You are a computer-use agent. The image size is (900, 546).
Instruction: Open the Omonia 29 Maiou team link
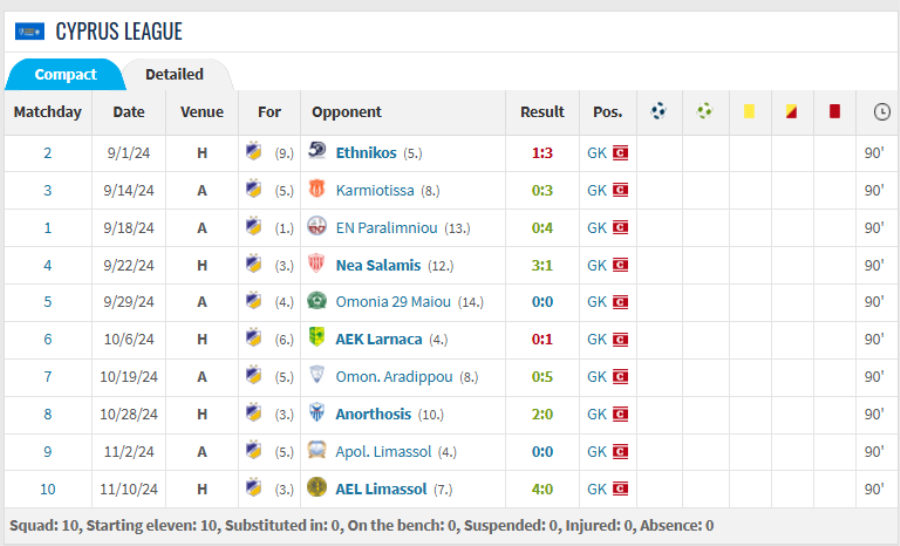[x=393, y=302]
